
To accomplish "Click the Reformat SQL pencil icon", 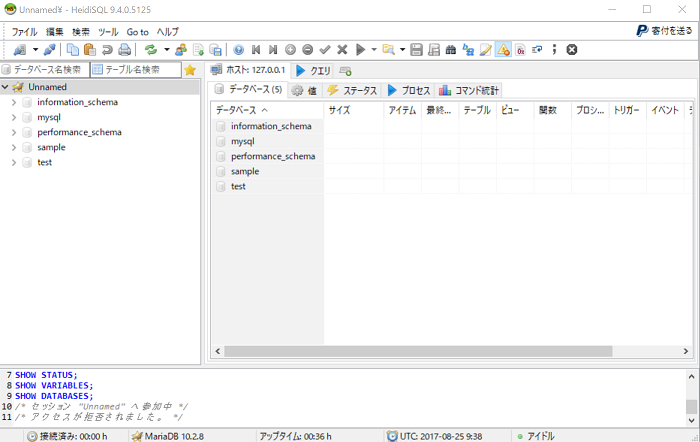I will [x=485, y=50].
